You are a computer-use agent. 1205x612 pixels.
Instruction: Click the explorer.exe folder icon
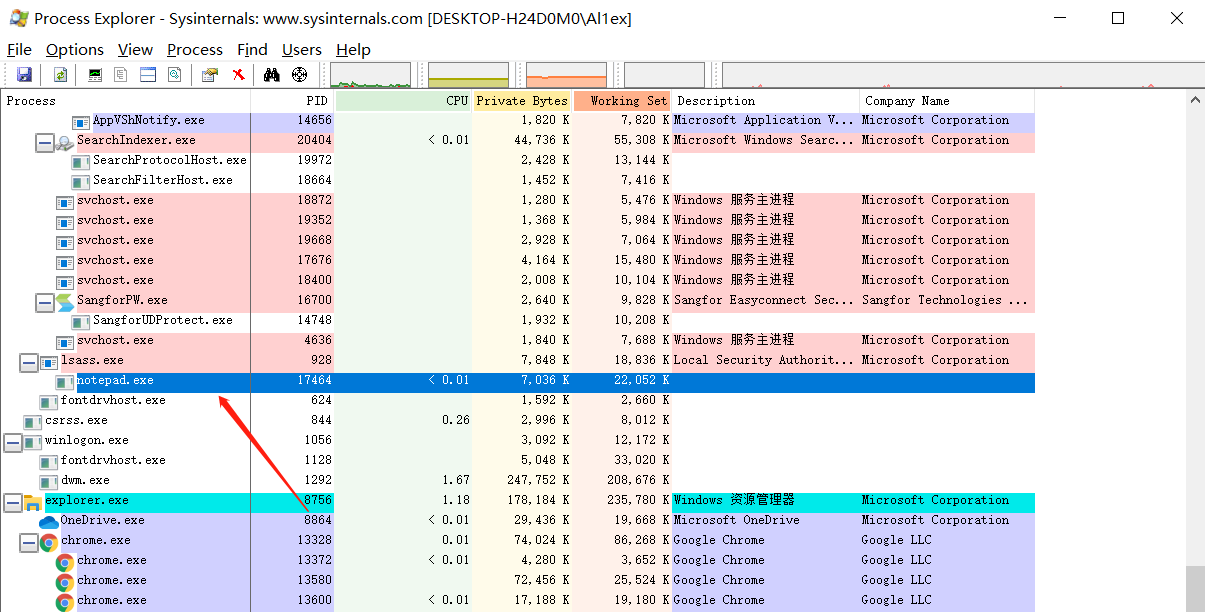click(32, 501)
